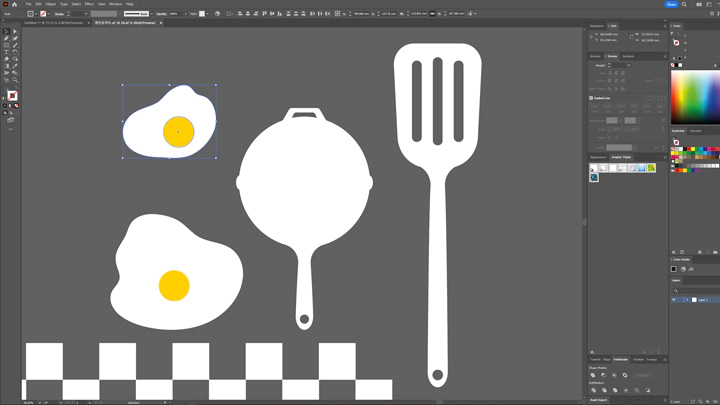Open the File menu
This screenshot has height=405, width=720.
pyautogui.click(x=28, y=4)
